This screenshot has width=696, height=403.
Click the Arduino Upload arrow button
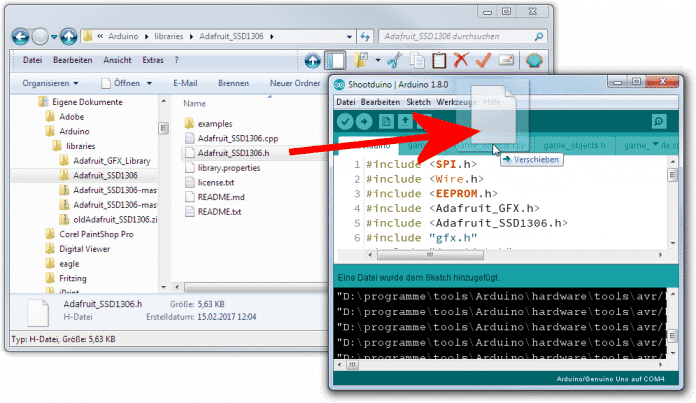pos(365,121)
